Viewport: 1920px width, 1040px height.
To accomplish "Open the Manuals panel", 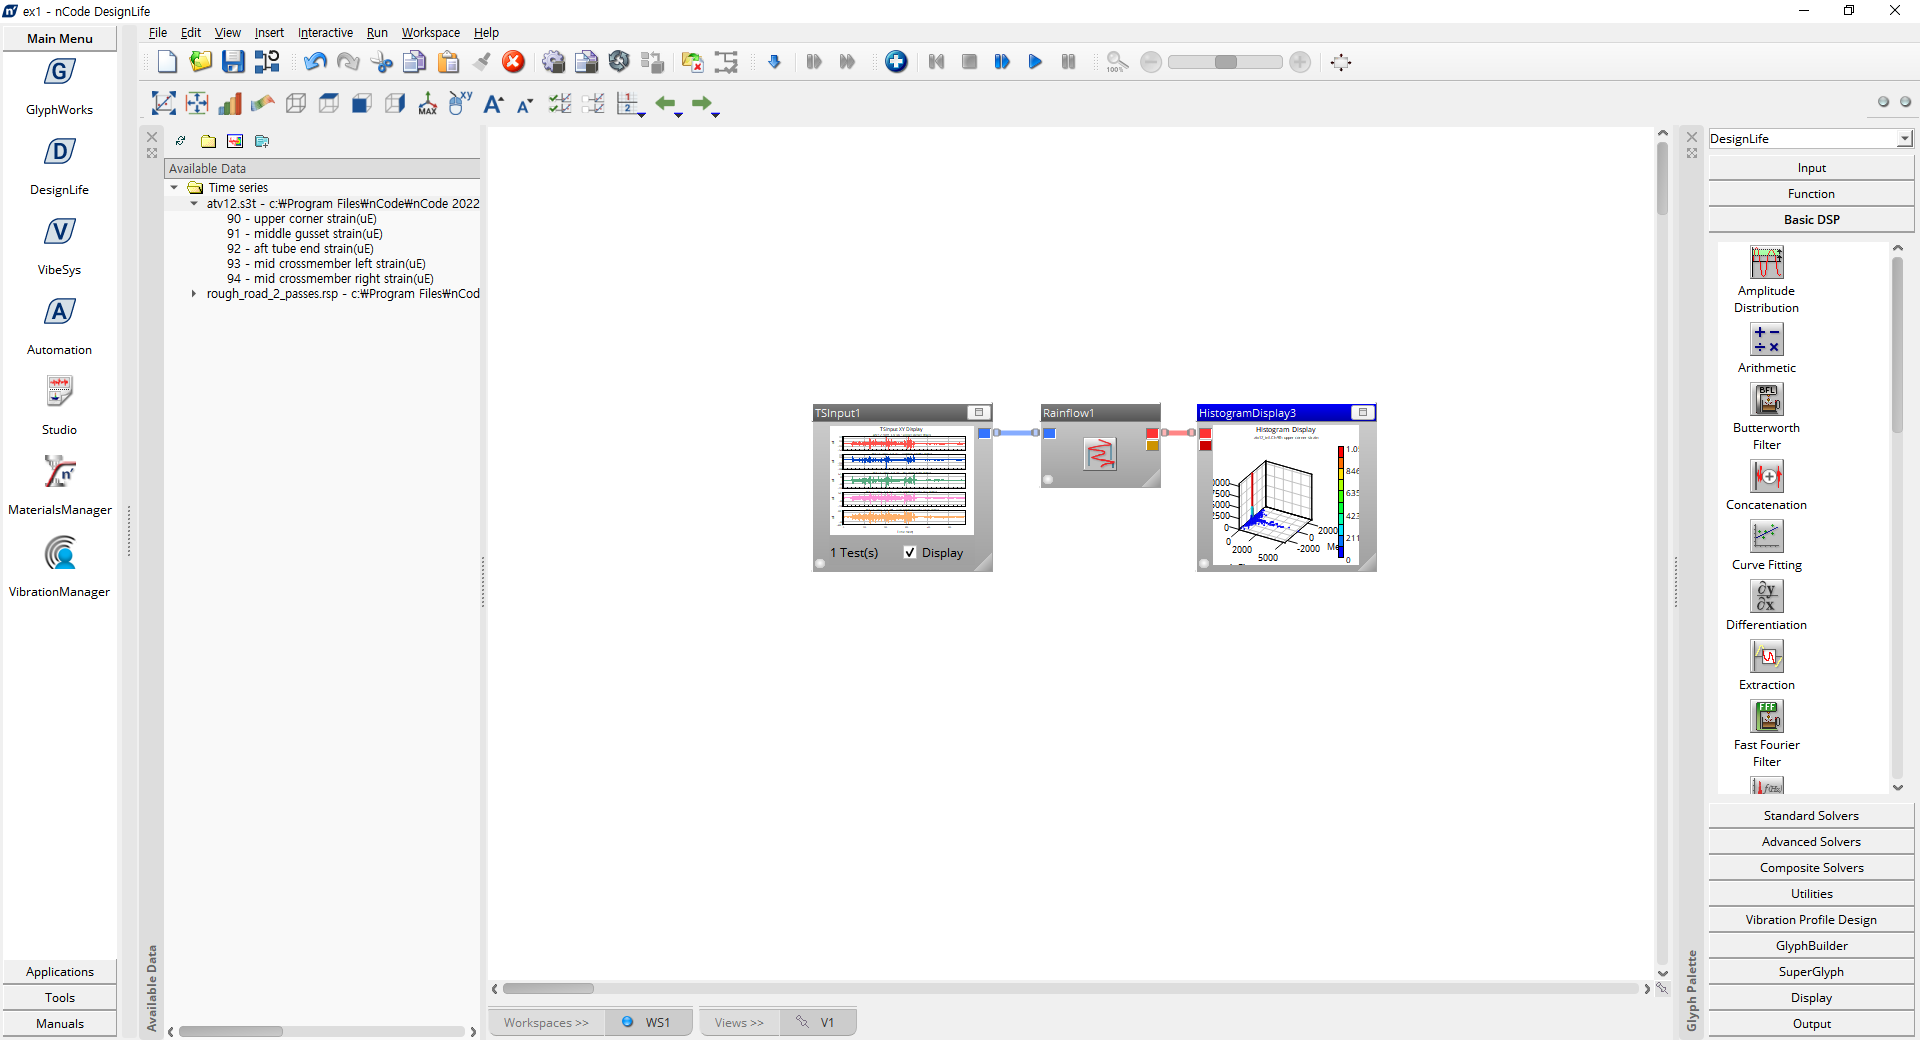I will (60, 1024).
